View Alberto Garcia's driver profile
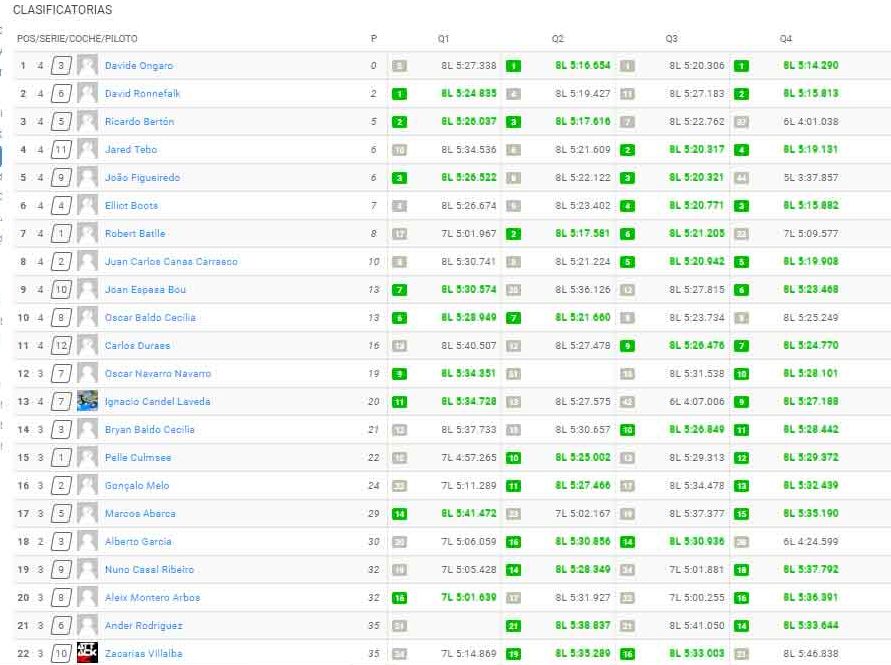Viewport: 891px width, 665px height. [138, 542]
